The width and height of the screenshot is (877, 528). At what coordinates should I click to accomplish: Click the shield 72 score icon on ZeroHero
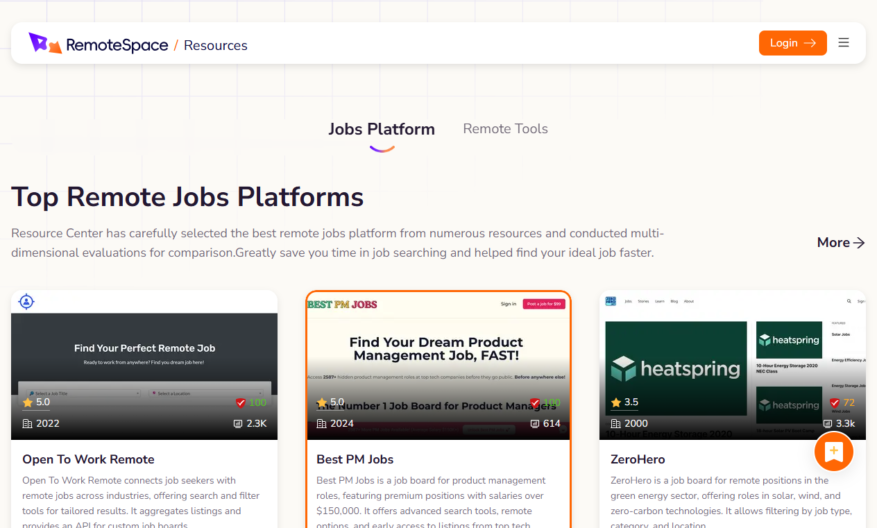[834, 403]
